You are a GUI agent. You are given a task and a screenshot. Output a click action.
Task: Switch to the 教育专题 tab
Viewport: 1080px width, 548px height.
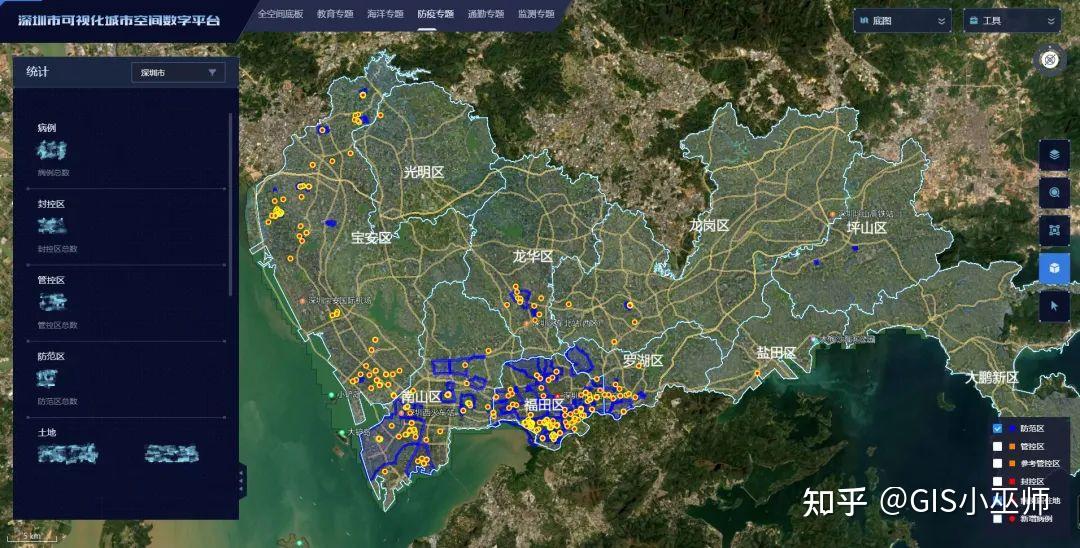(335, 14)
